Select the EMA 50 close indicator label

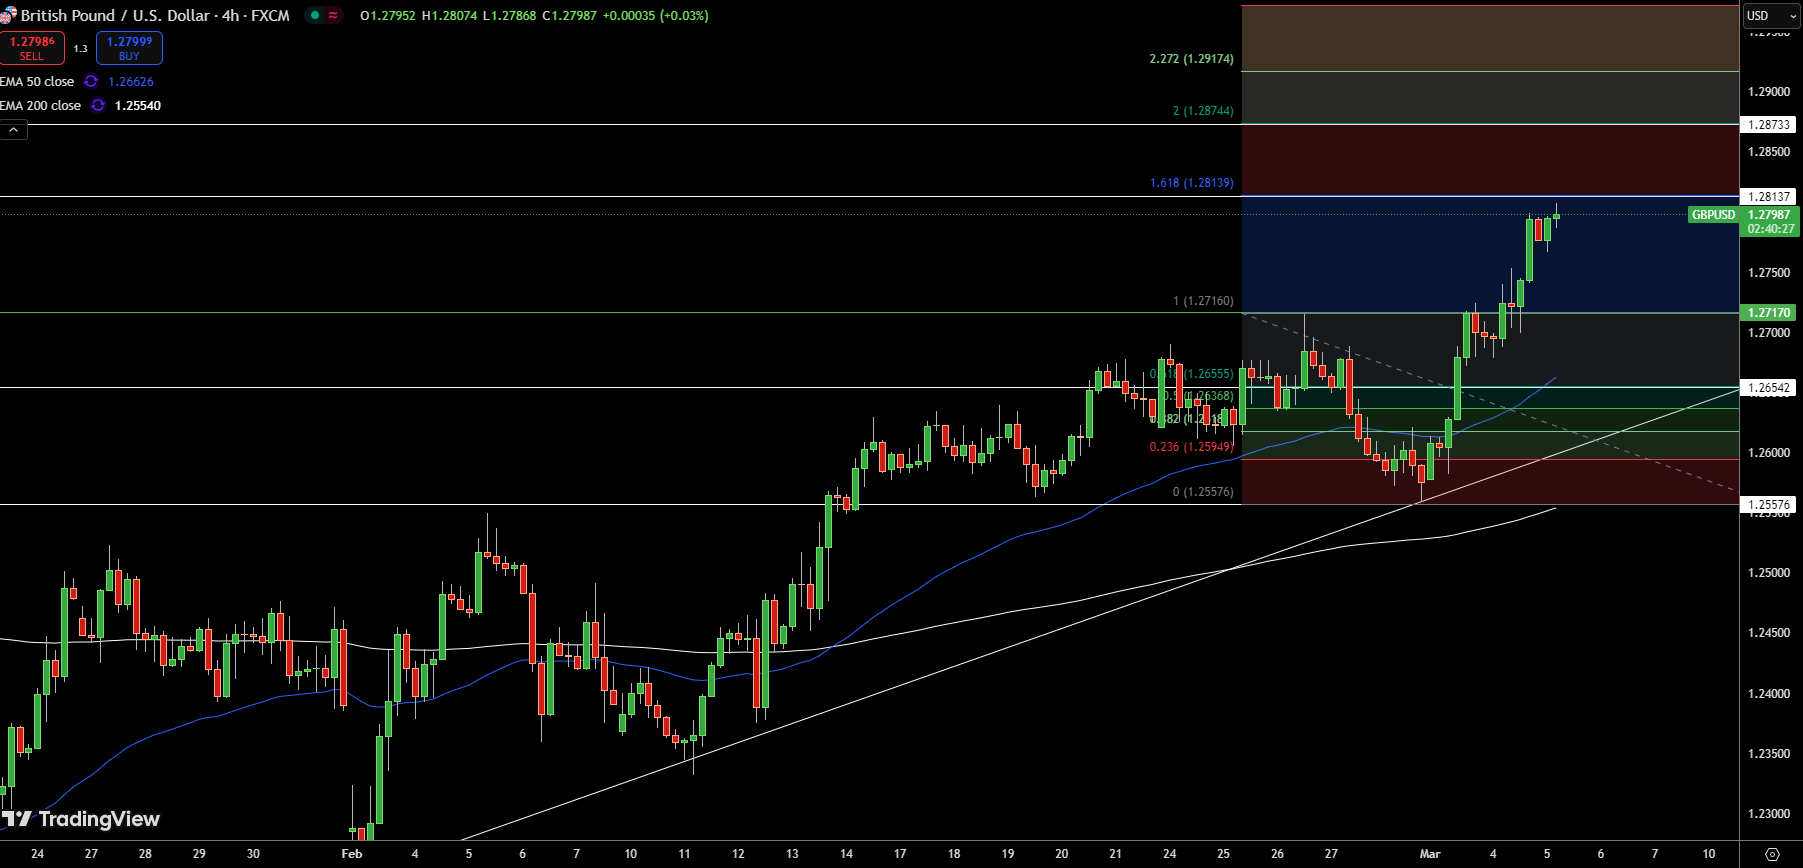click(37, 82)
